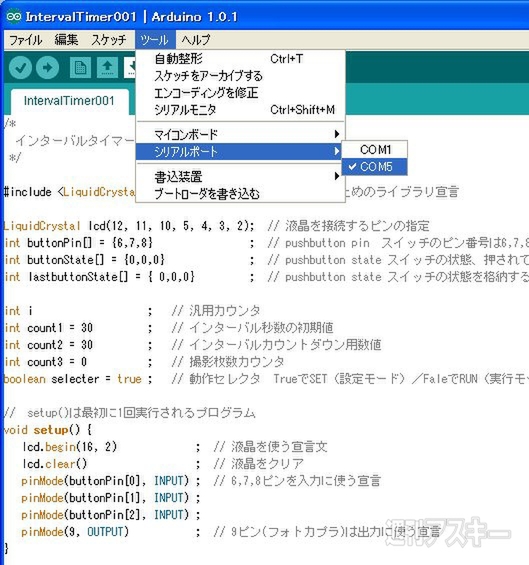Image resolution: width=529 pixels, height=565 pixels.
Task: Select エンコーディングを修正 menu entry
Action: pos(240,93)
